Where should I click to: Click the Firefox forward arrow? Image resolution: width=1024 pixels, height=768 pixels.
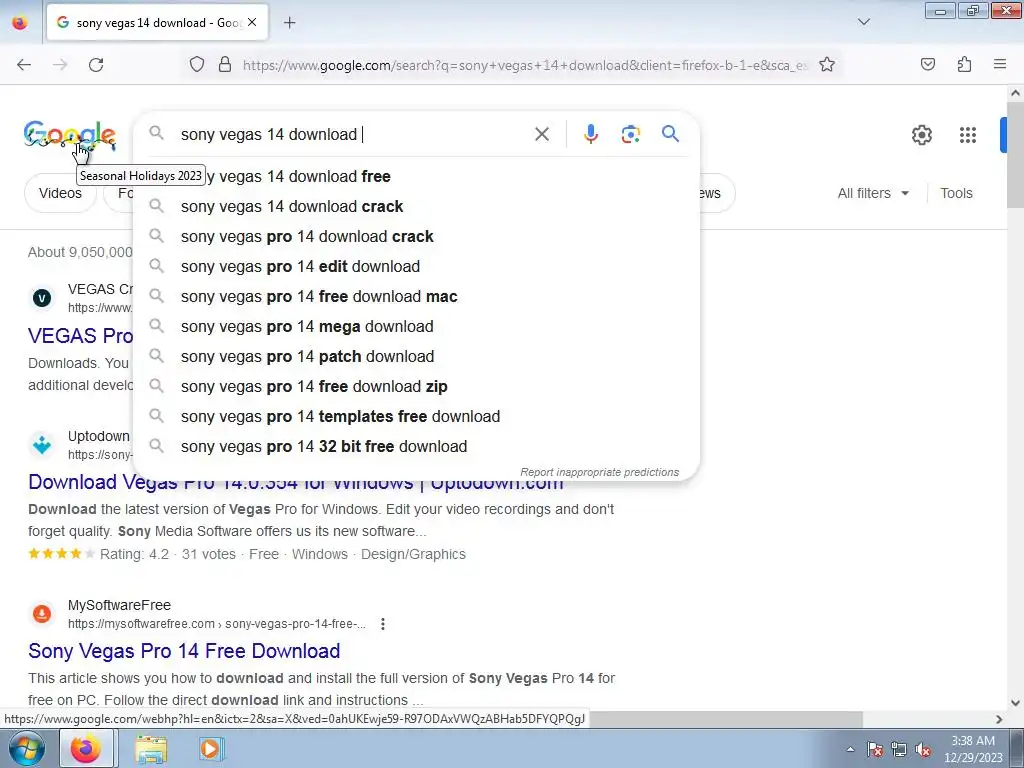(60, 65)
